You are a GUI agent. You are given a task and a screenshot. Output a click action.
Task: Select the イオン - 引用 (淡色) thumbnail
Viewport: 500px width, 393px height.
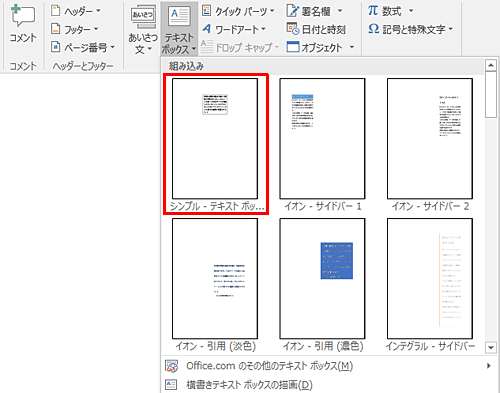[x=215, y=279]
